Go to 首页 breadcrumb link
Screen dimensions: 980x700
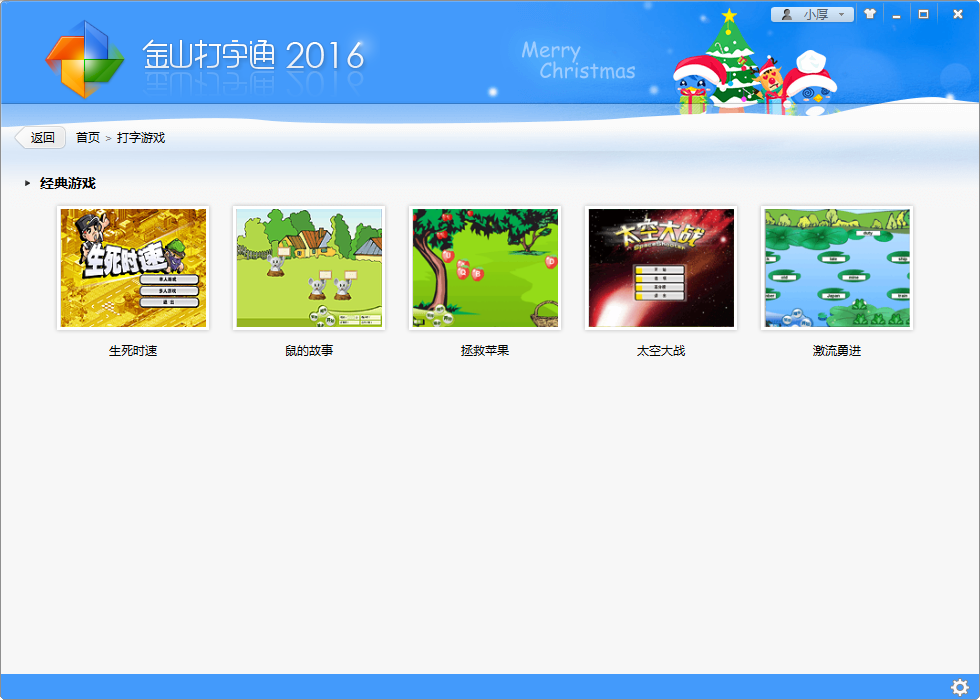point(88,138)
